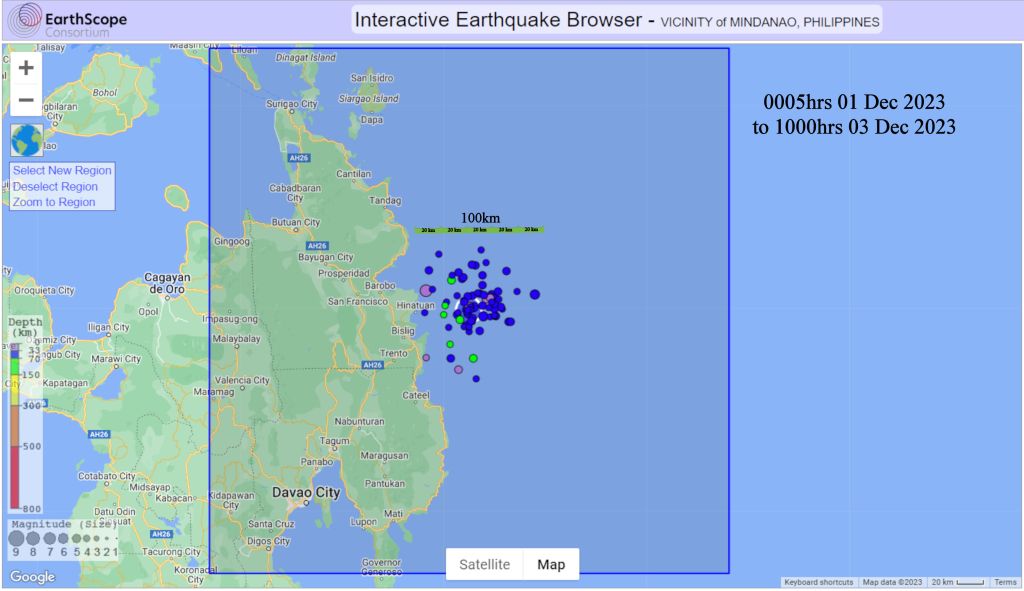Click Davao City label on the map
The width and height of the screenshot is (1024, 591).
click(306, 493)
